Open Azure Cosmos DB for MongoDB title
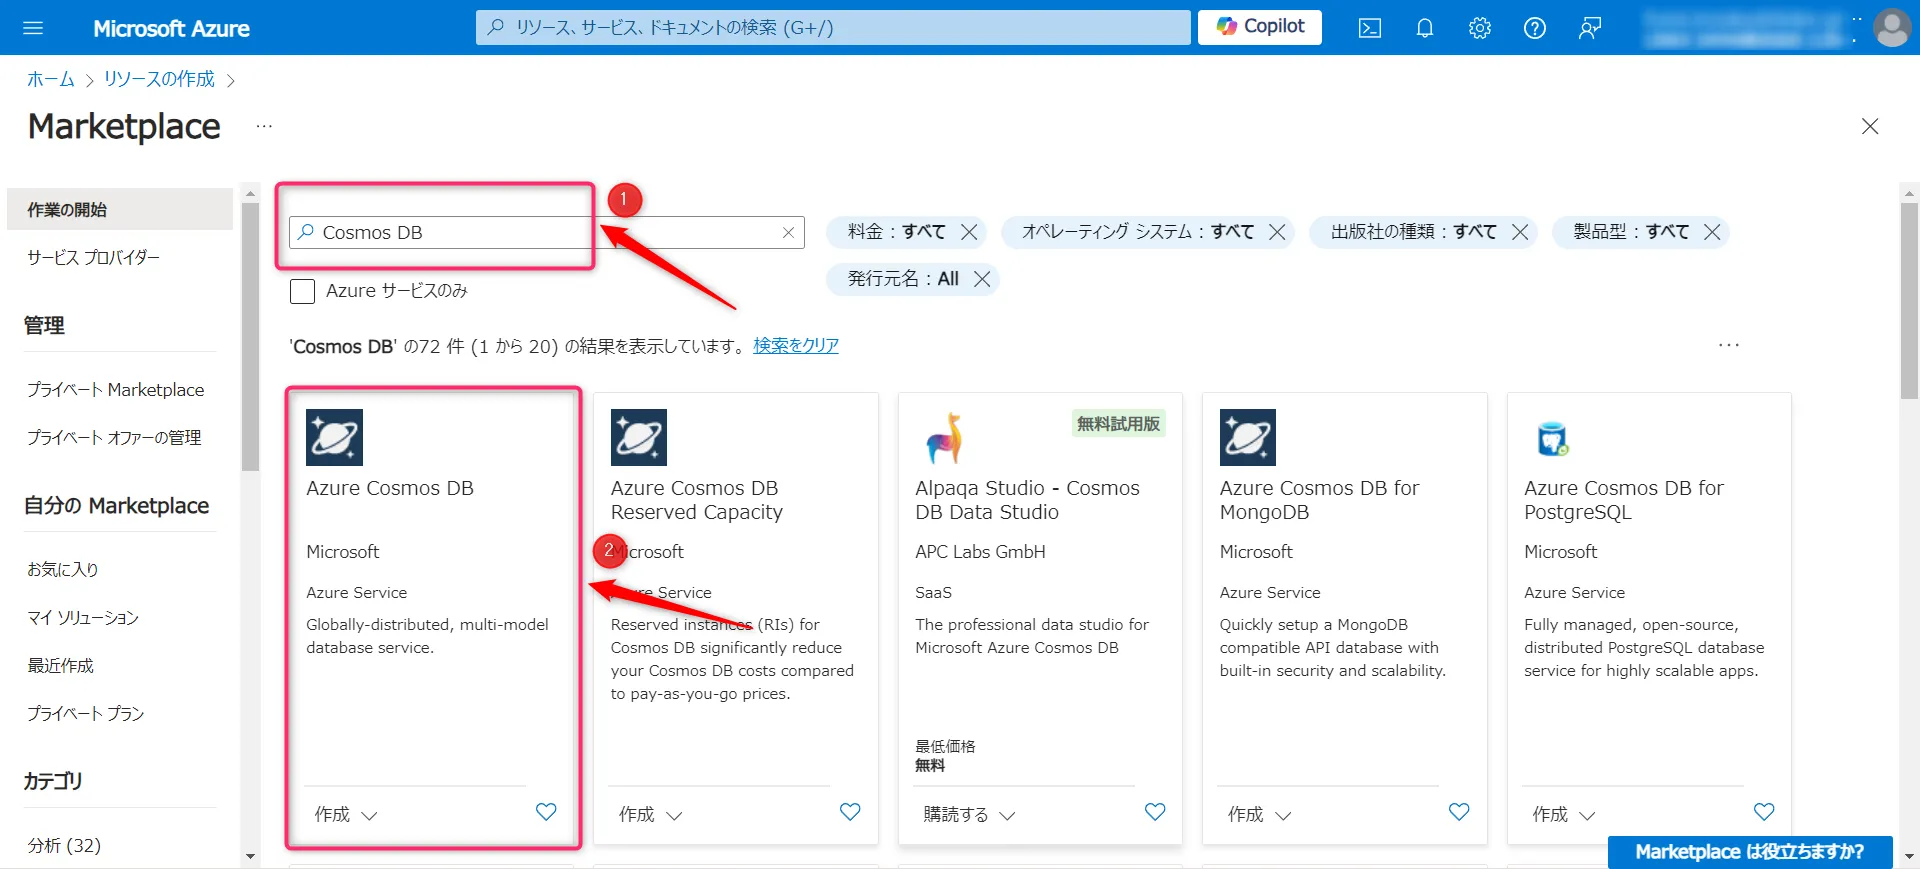 pyautogui.click(x=1320, y=500)
